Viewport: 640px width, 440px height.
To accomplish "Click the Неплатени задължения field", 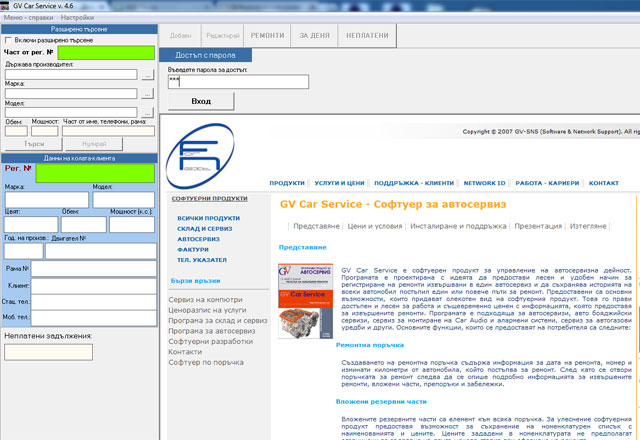I will click(49, 352).
